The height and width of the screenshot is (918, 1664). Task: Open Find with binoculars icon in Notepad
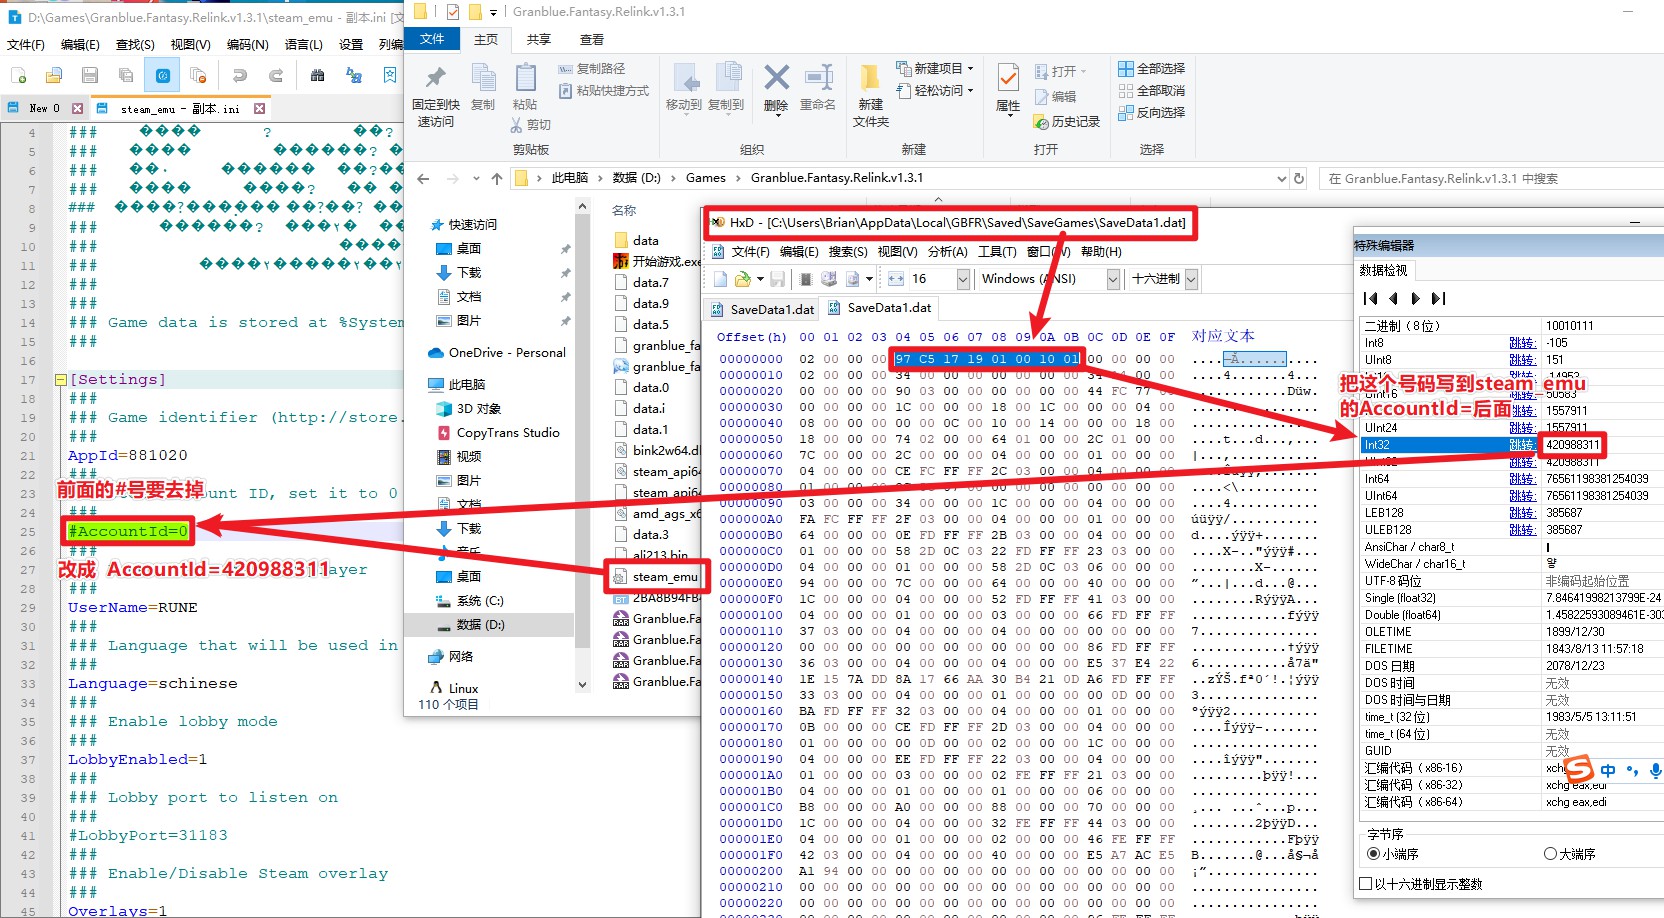click(x=318, y=75)
